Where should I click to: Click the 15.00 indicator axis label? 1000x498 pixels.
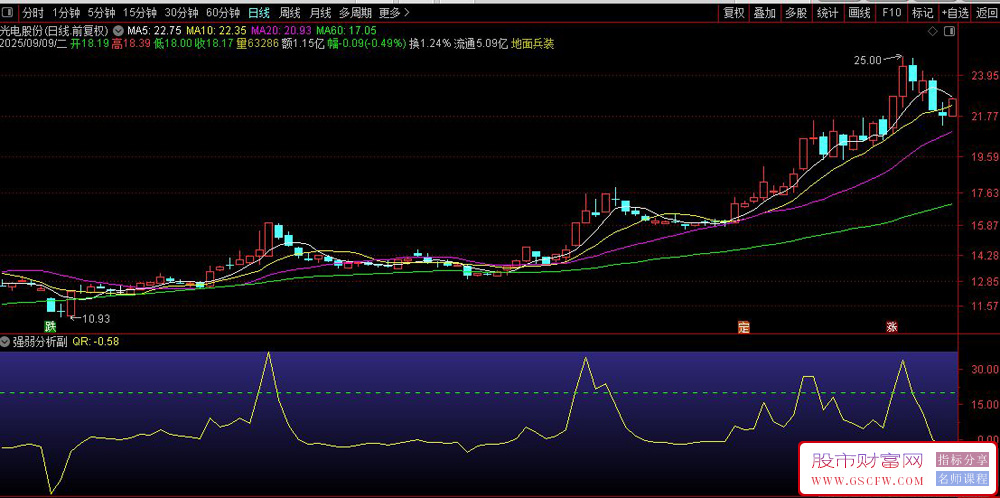tap(985, 404)
